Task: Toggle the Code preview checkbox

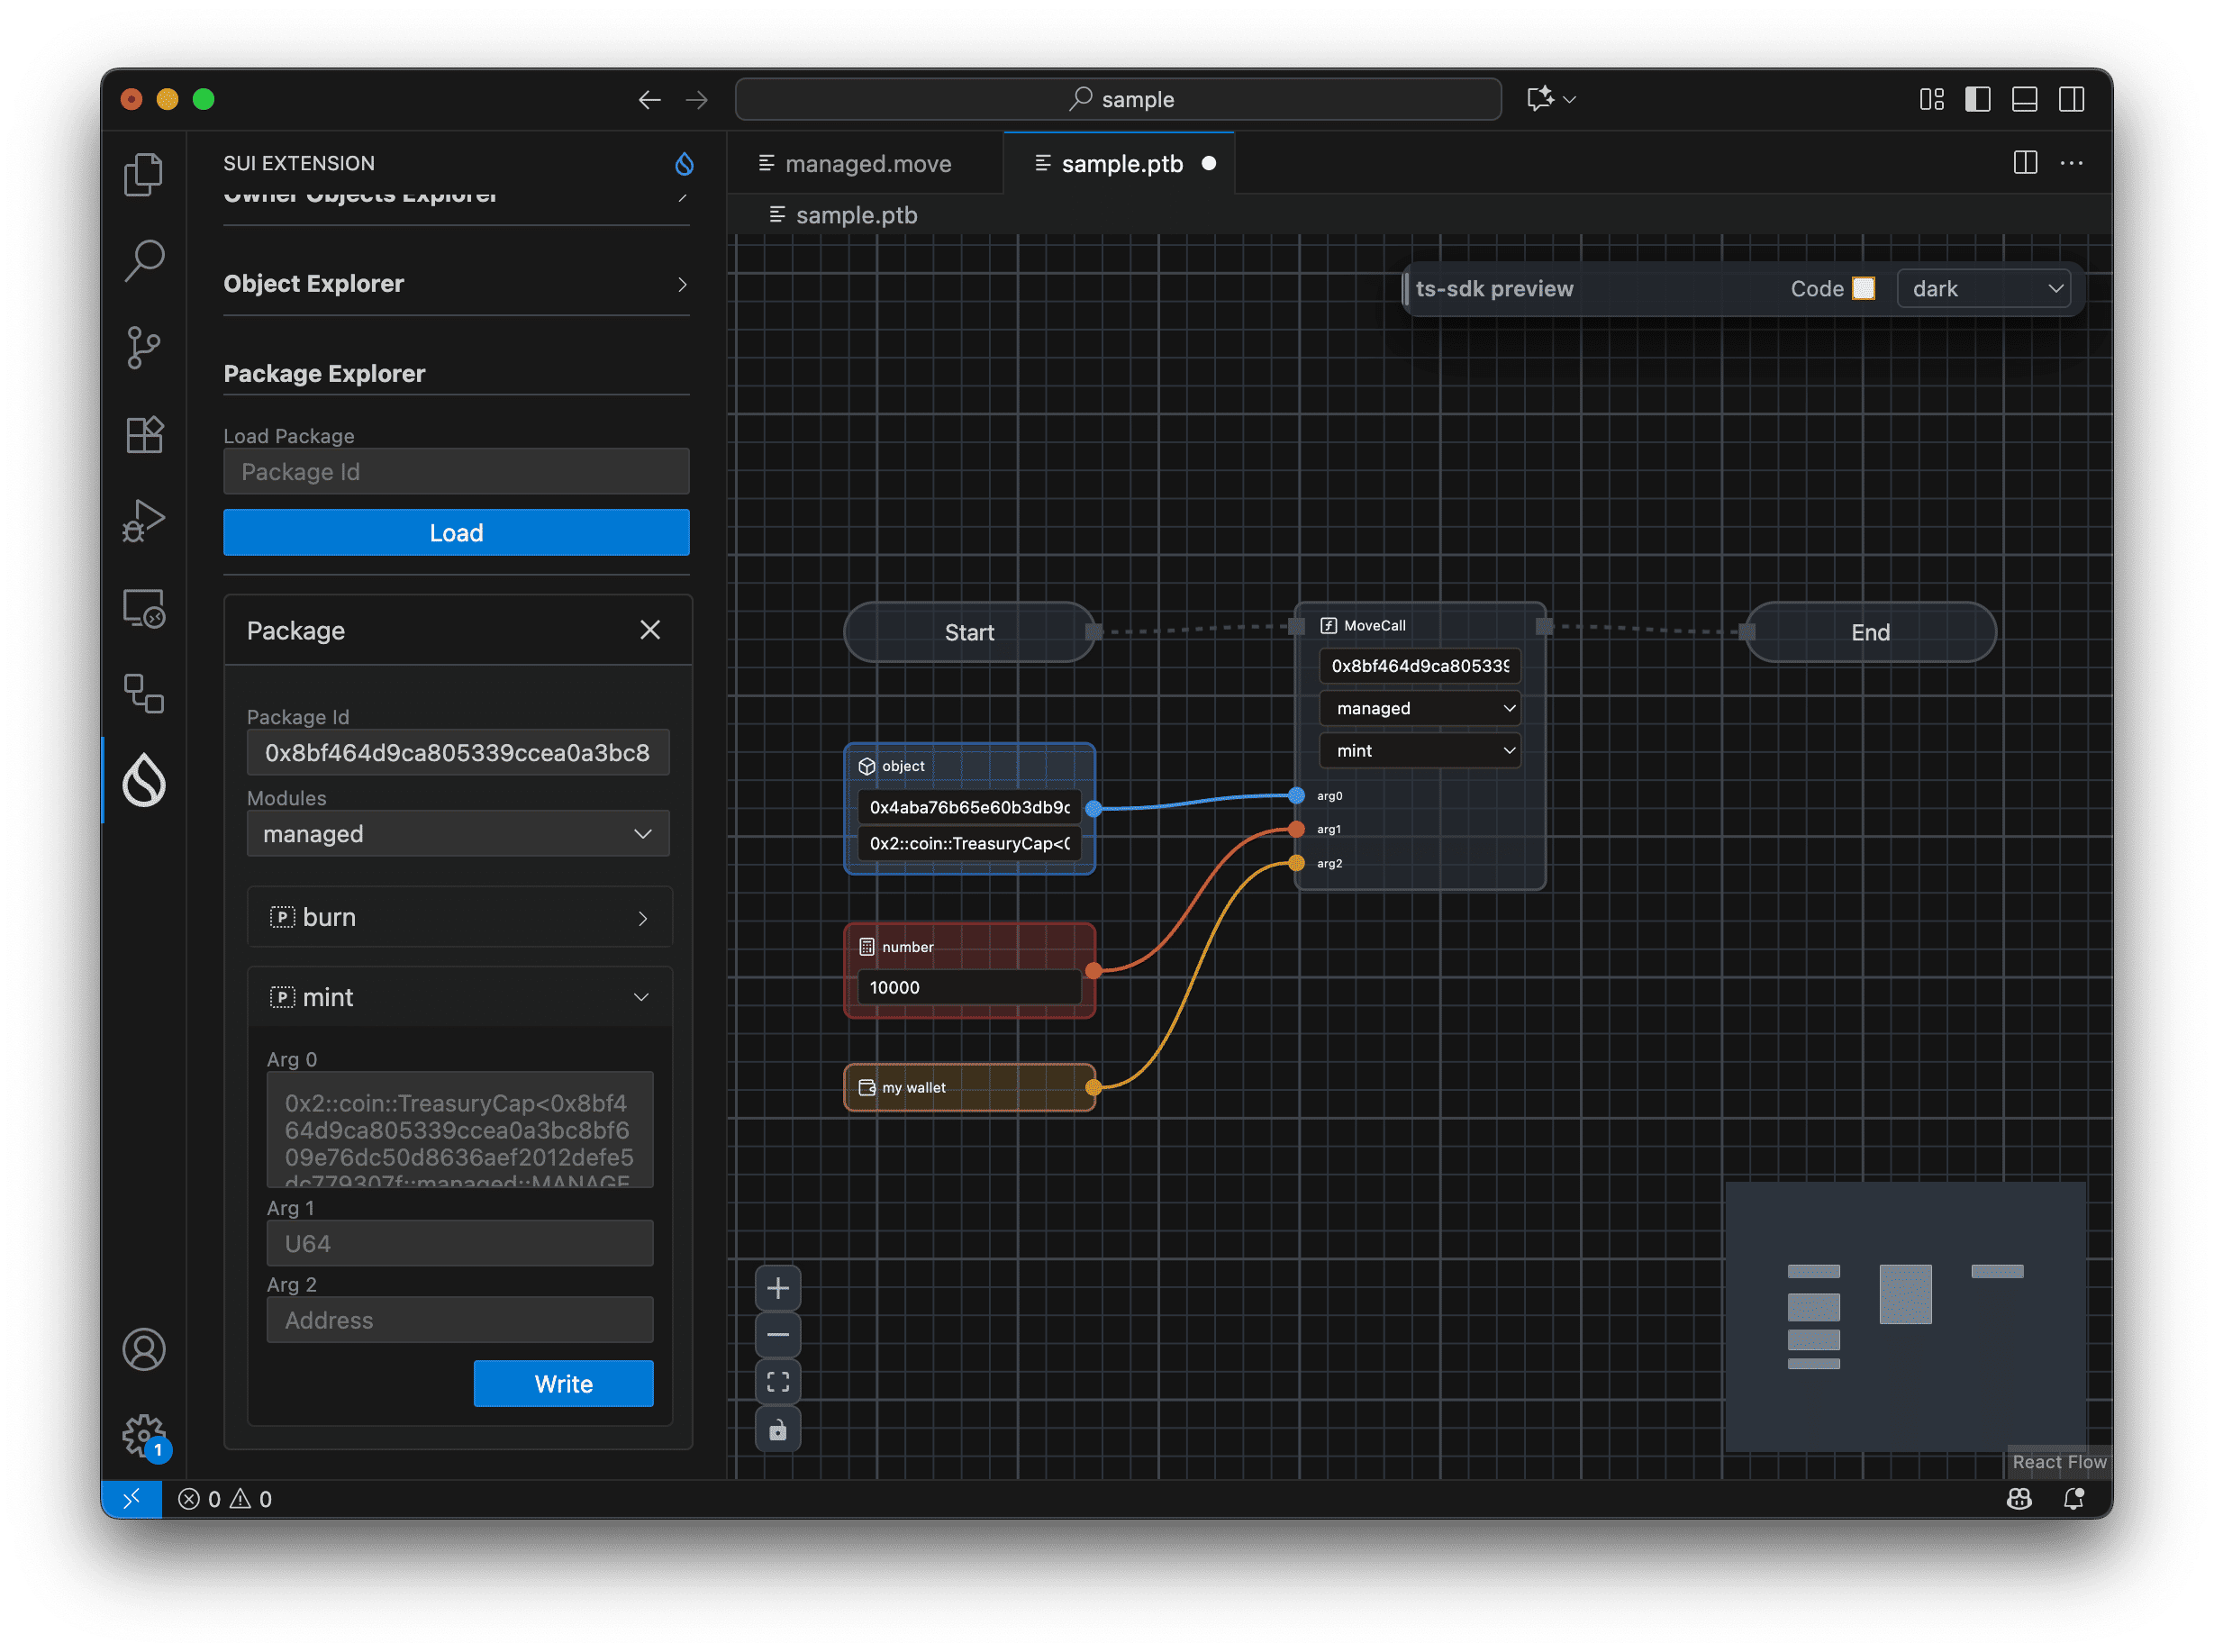Action: (1864, 288)
